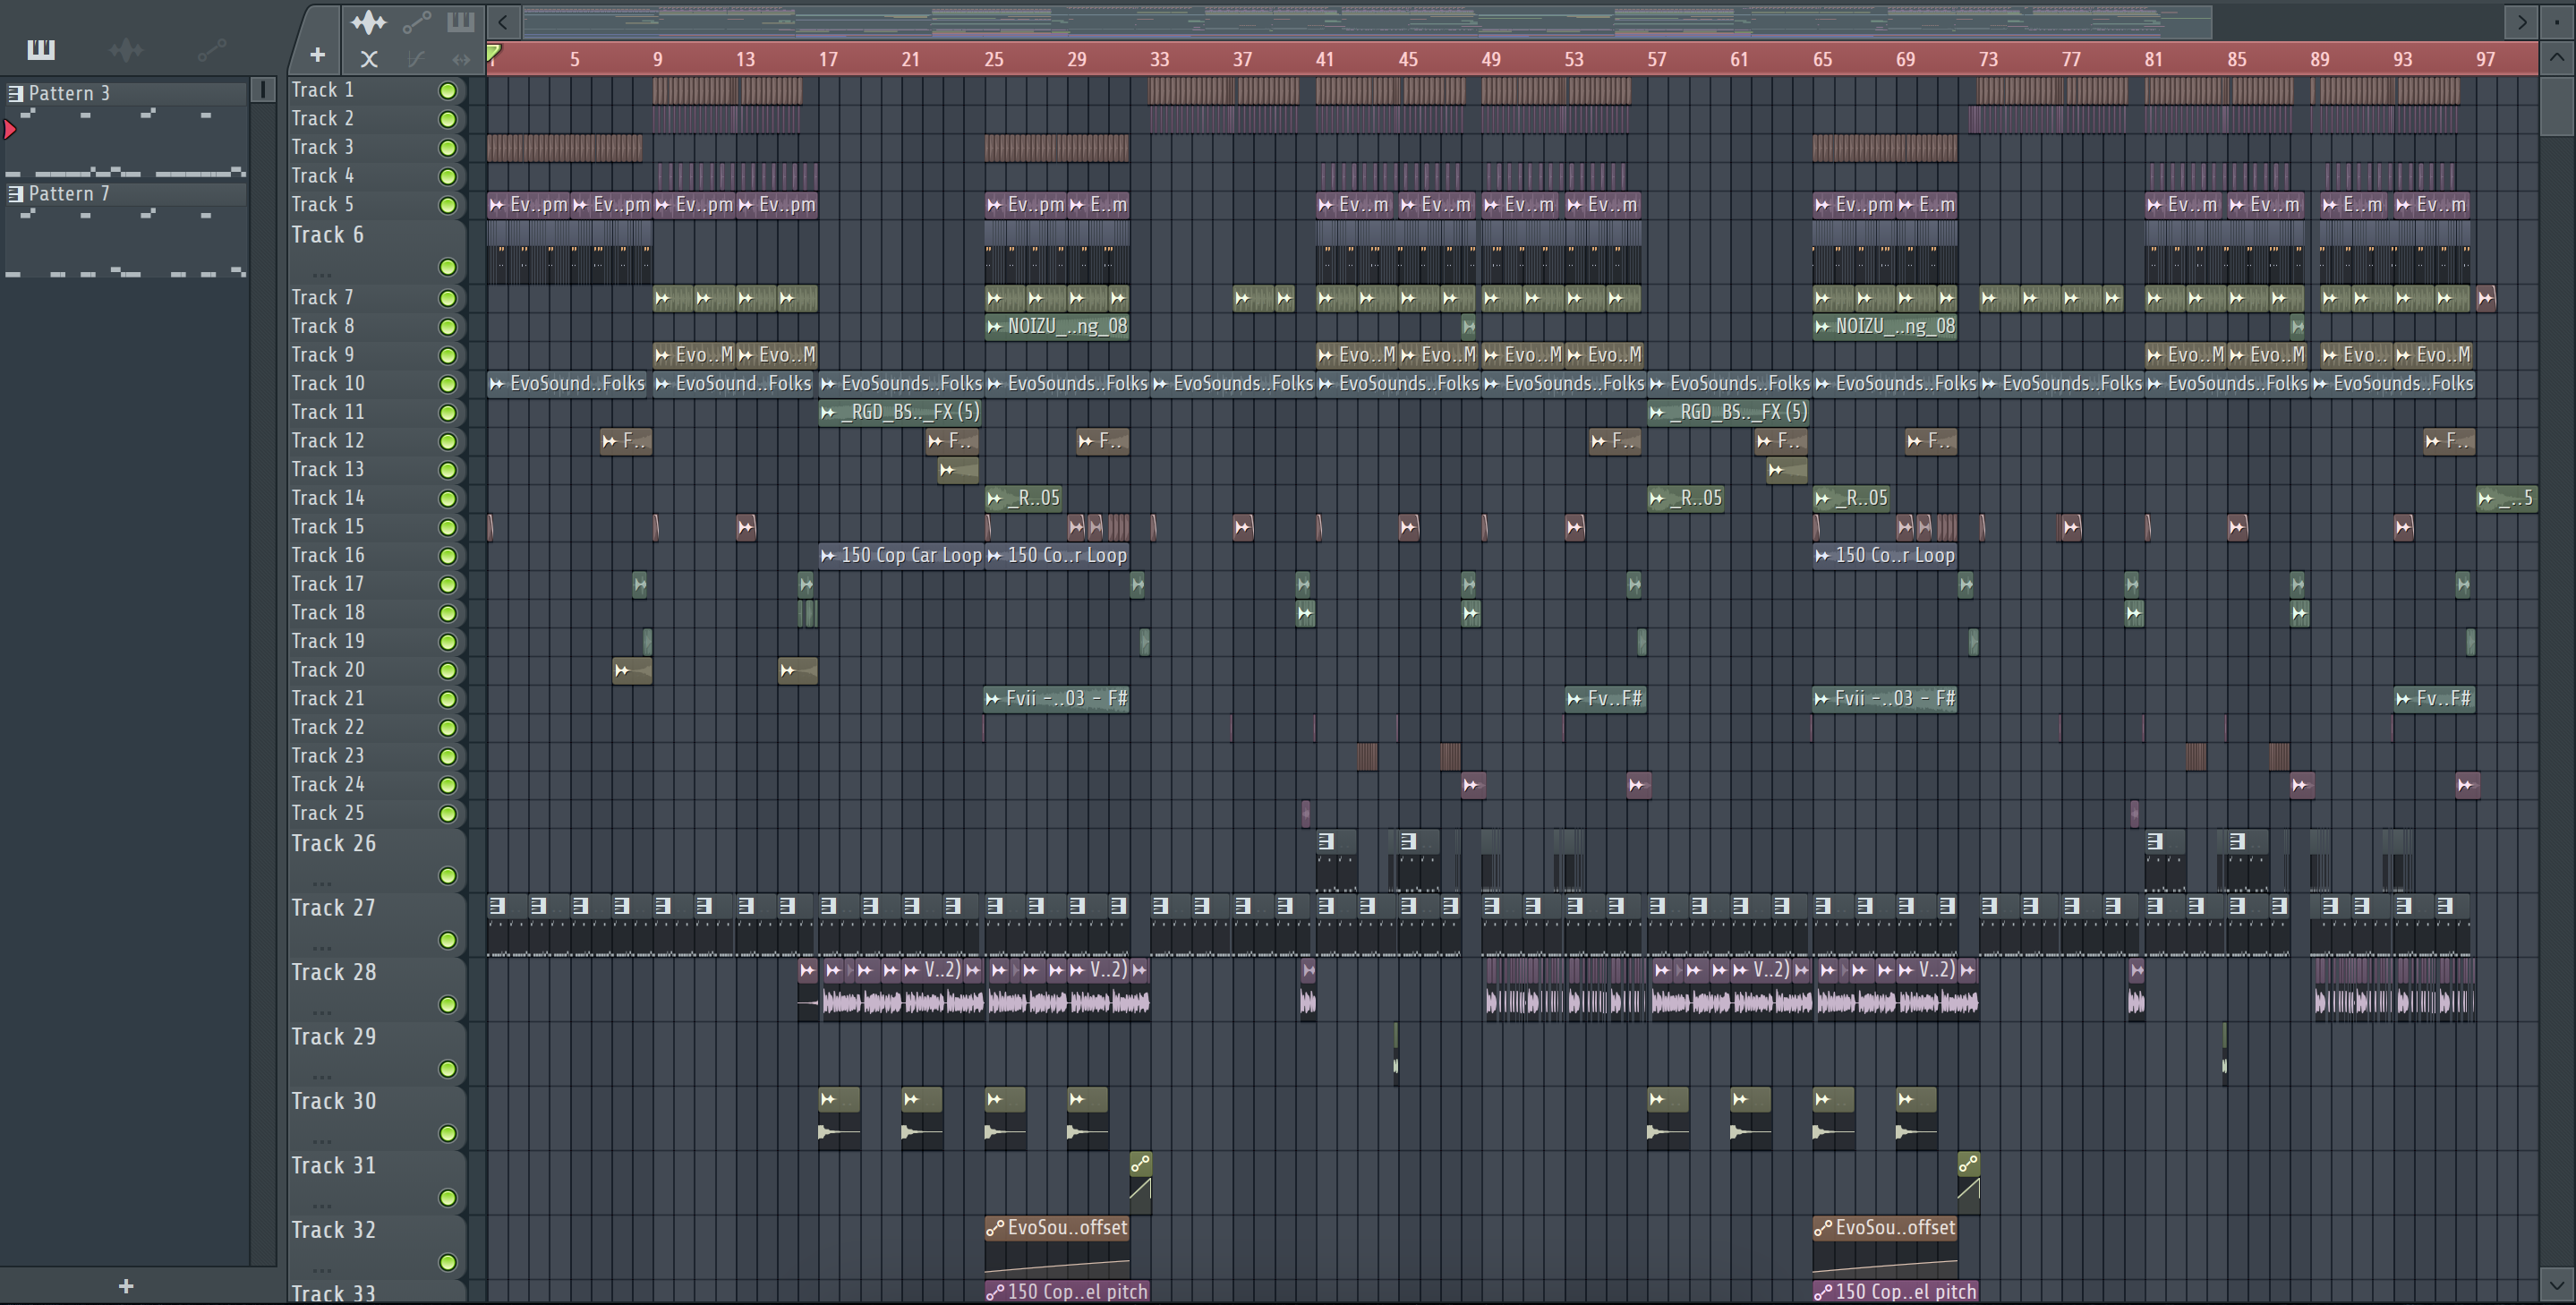
Task: Click the Pattern 7 note preview thumbnail
Action: (x=125, y=242)
